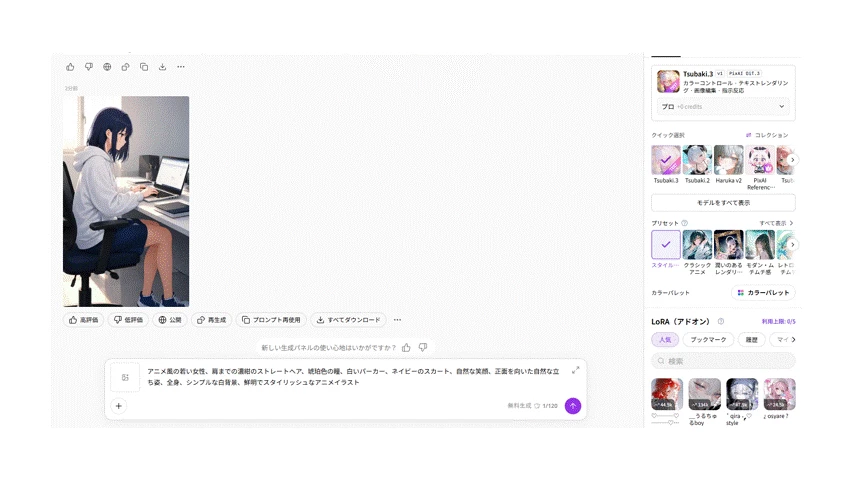Click the help icon beside プリセット
This screenshot has width=853, height=480.
tap(685, 223)
